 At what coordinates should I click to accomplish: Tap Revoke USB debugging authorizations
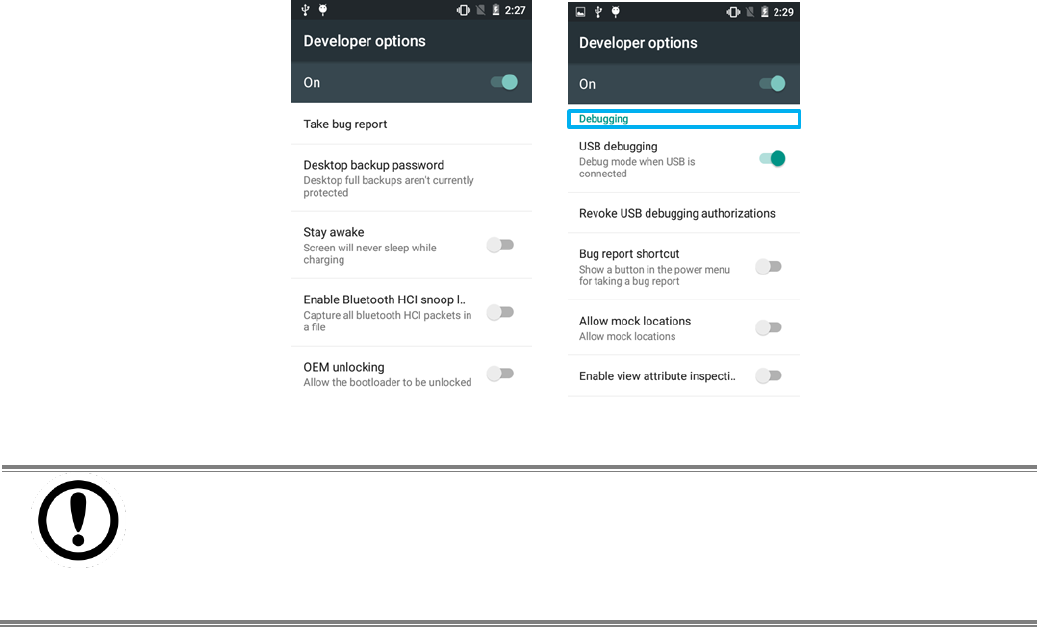[684, 213]
